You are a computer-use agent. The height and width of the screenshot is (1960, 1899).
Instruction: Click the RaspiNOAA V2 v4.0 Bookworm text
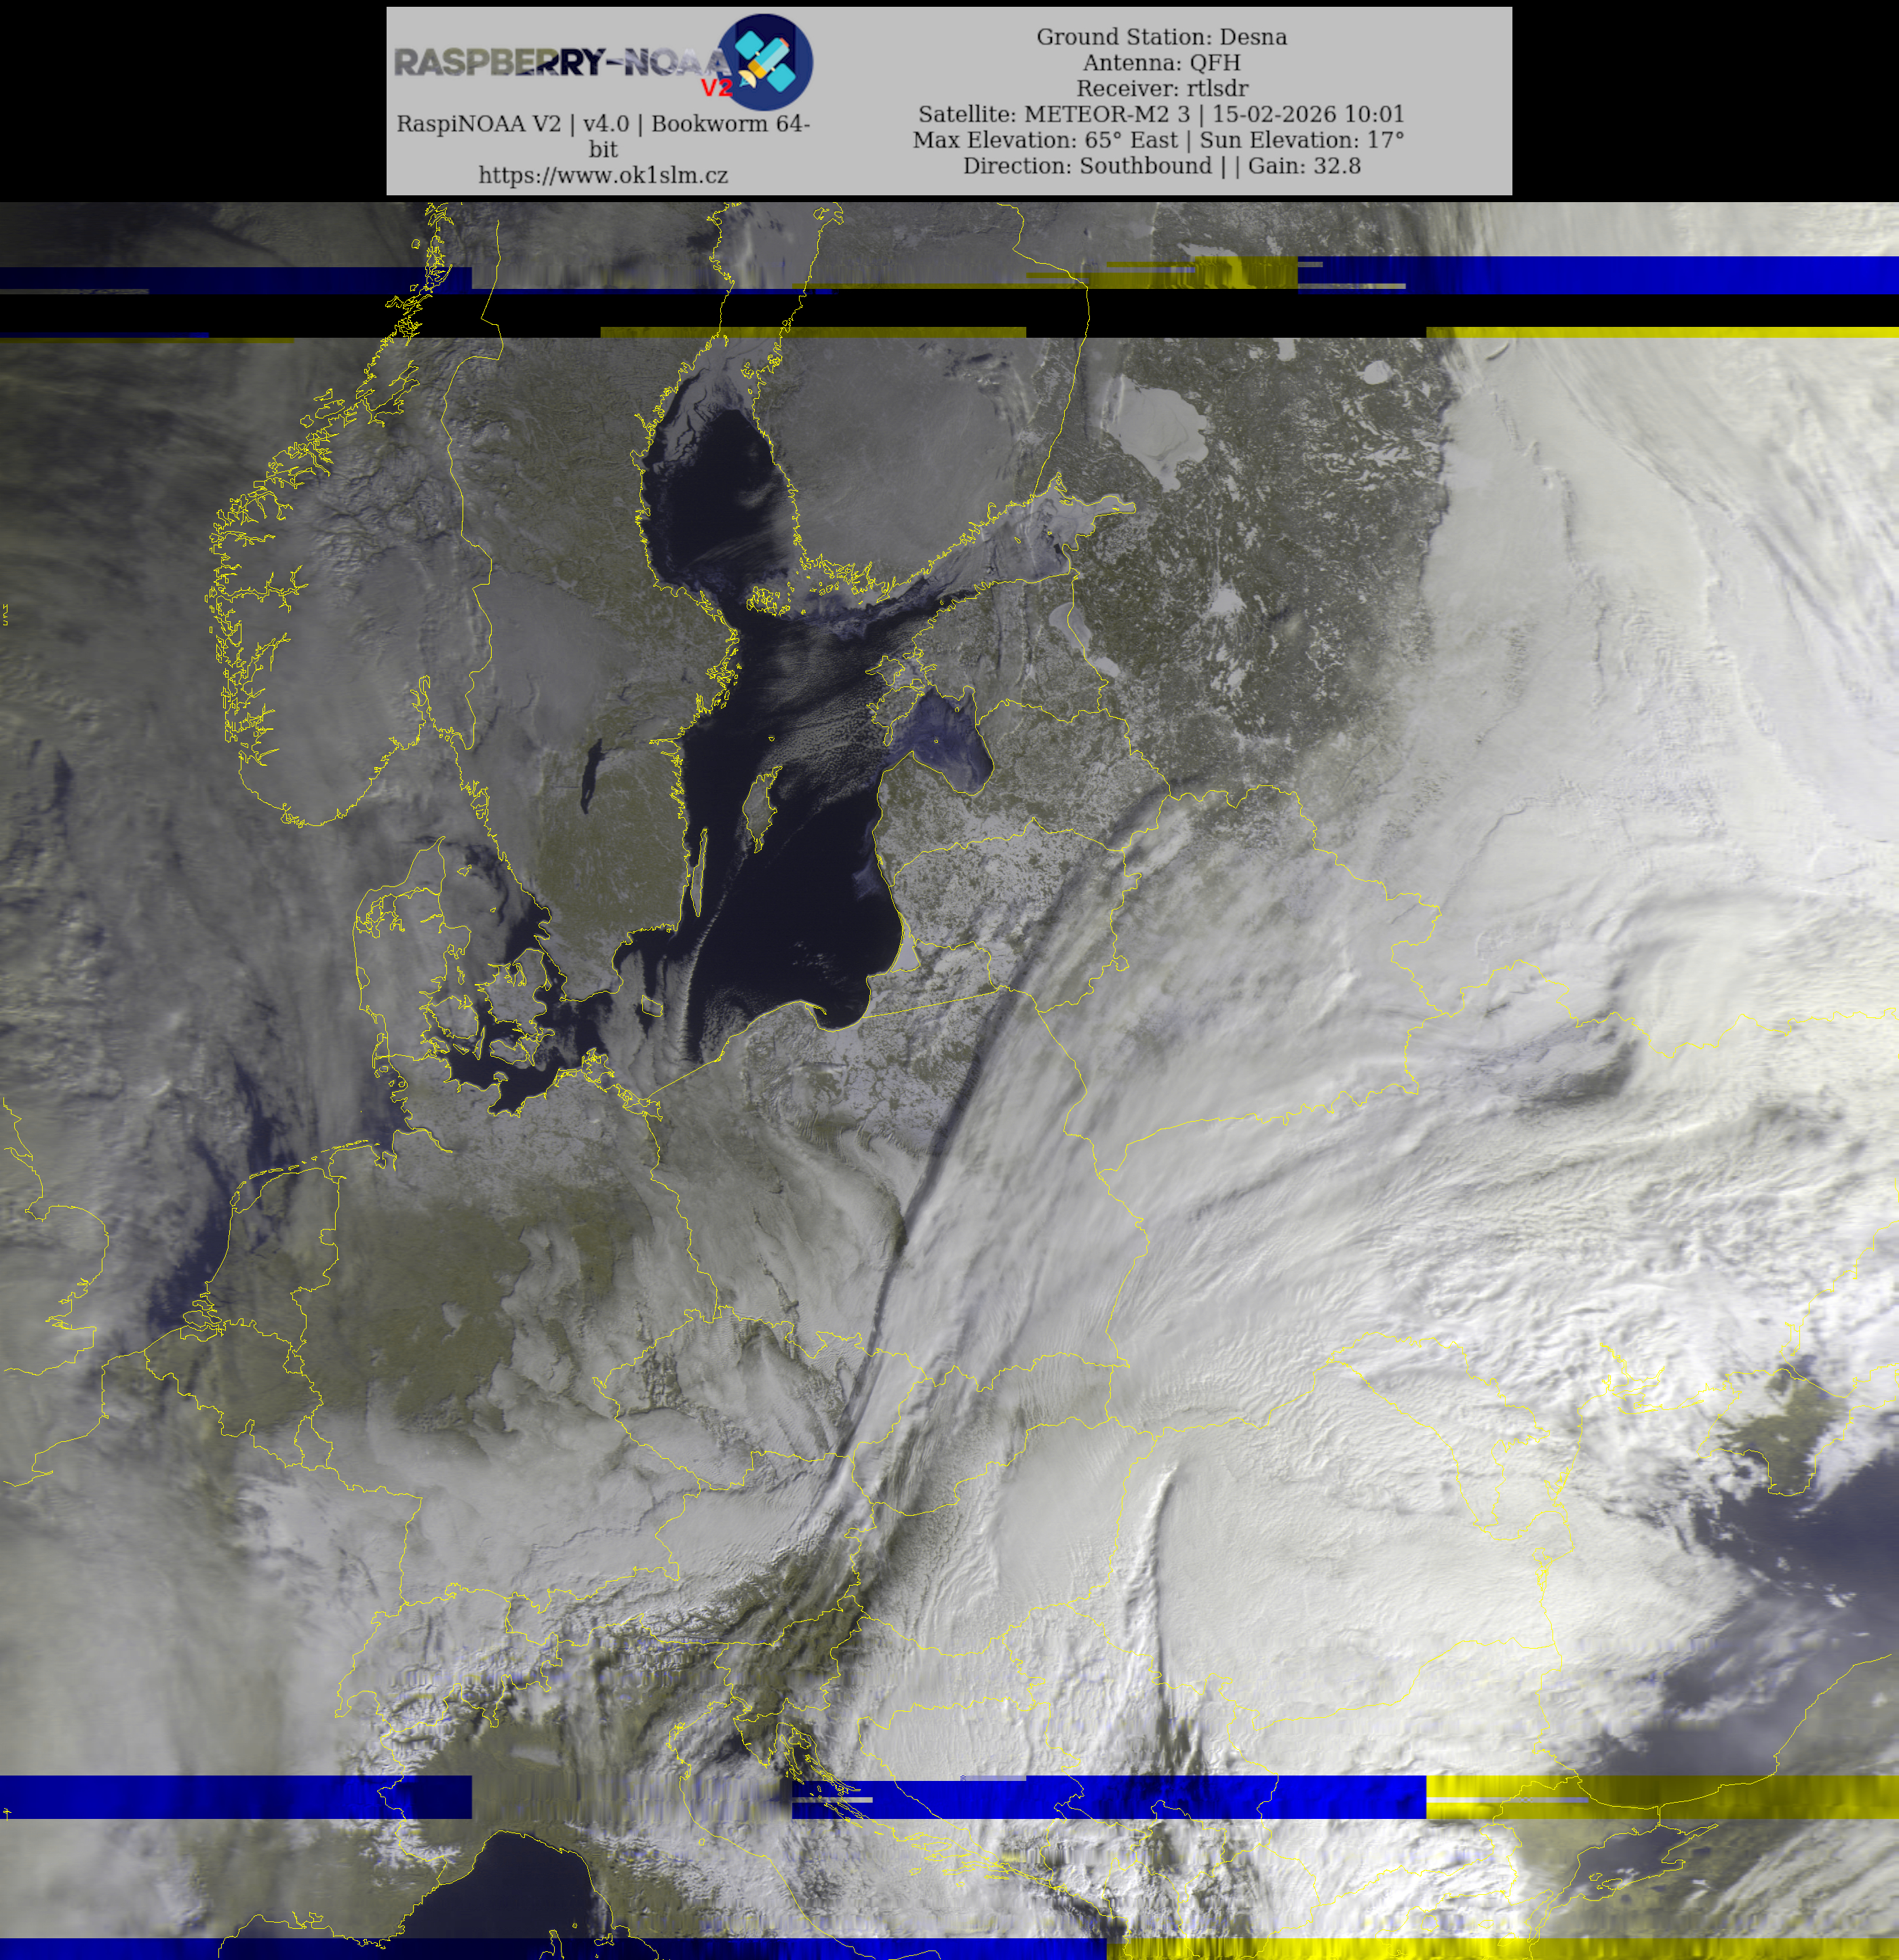click(x=602, y=124)
